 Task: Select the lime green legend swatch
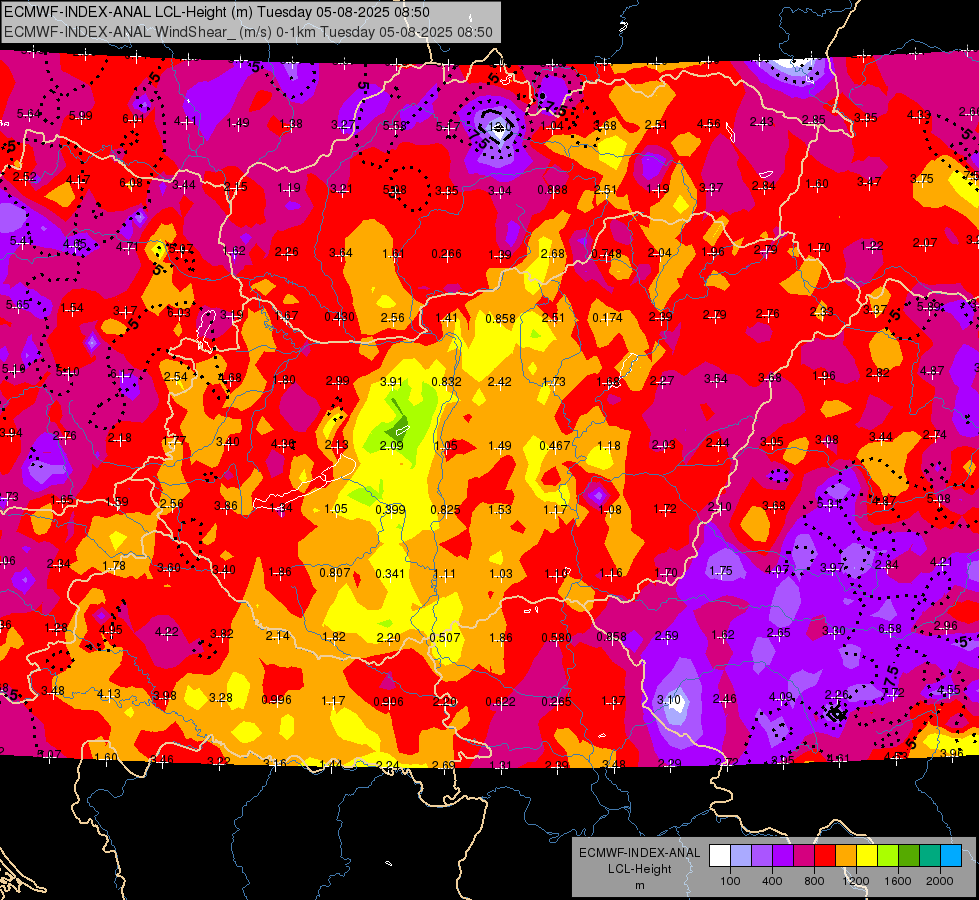coord(888,856)
